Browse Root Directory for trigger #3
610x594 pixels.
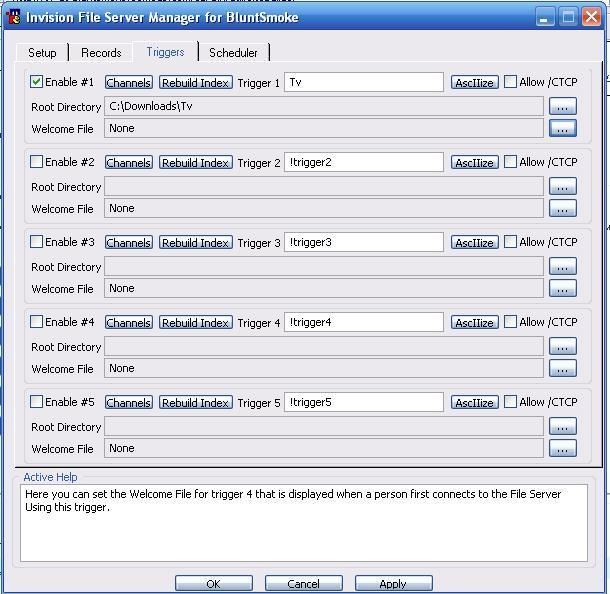pos(563,266)
